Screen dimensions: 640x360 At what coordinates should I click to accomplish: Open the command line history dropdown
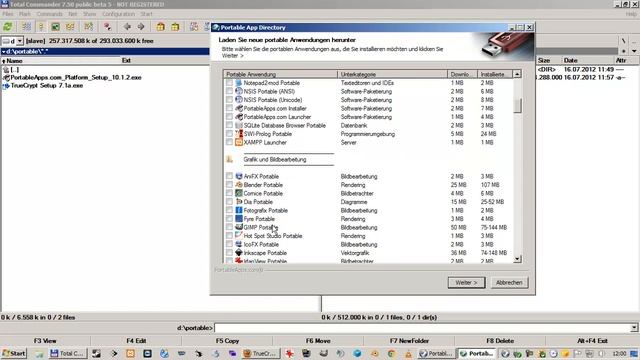click(634, 328)
